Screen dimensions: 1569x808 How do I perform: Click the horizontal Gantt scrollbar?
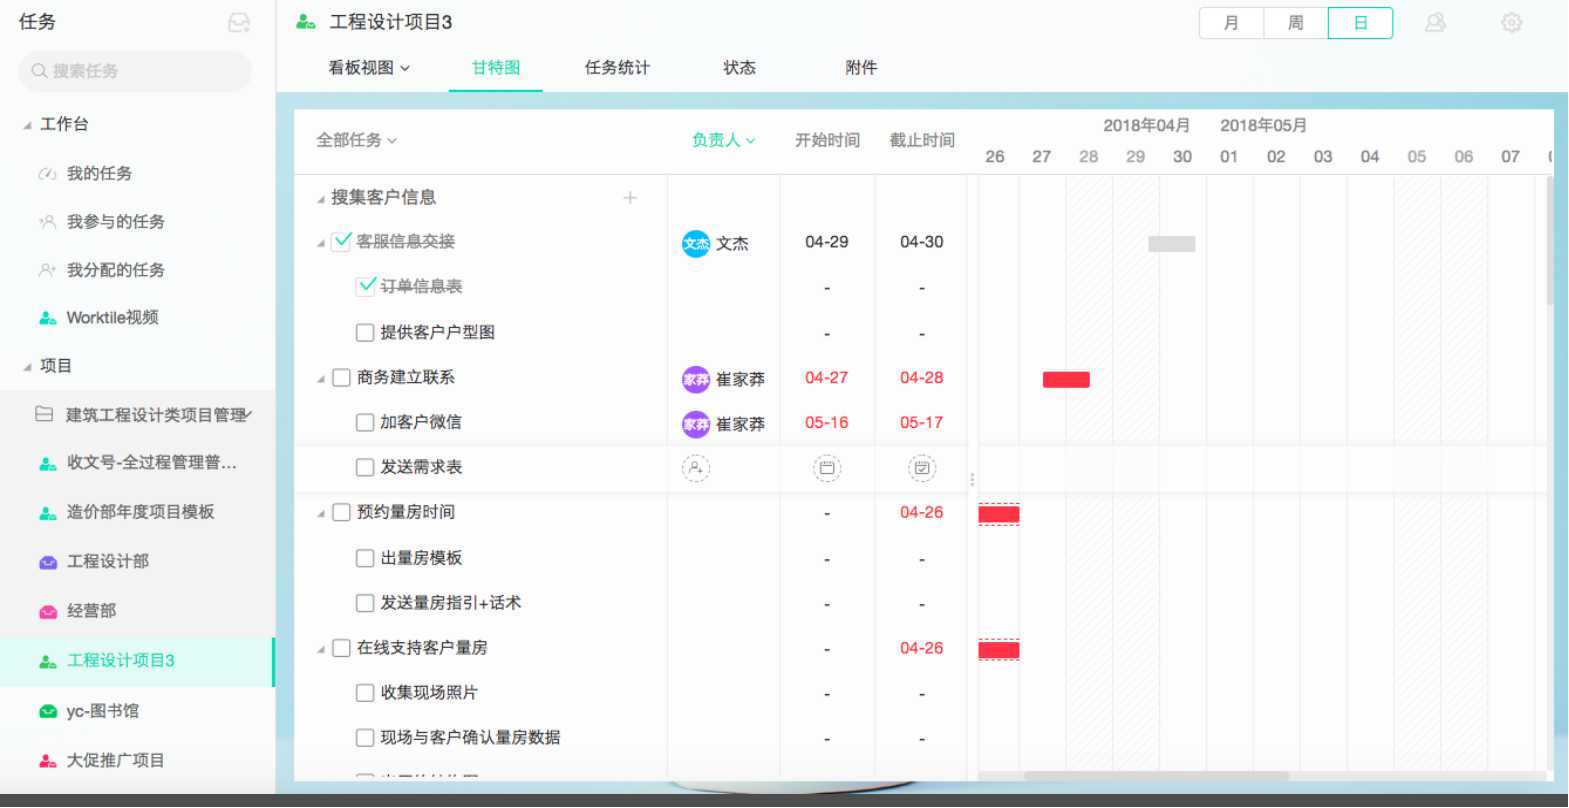pyautogui.click(x=1156, y=776)
